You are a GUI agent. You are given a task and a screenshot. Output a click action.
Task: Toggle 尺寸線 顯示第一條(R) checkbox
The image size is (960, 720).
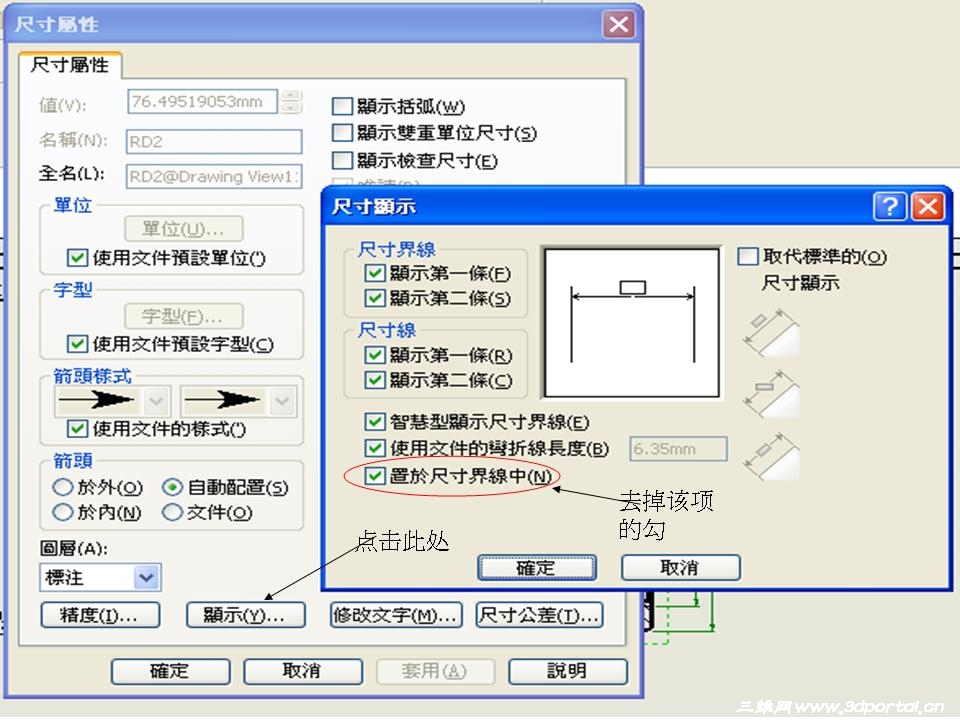tap(375, 355)
